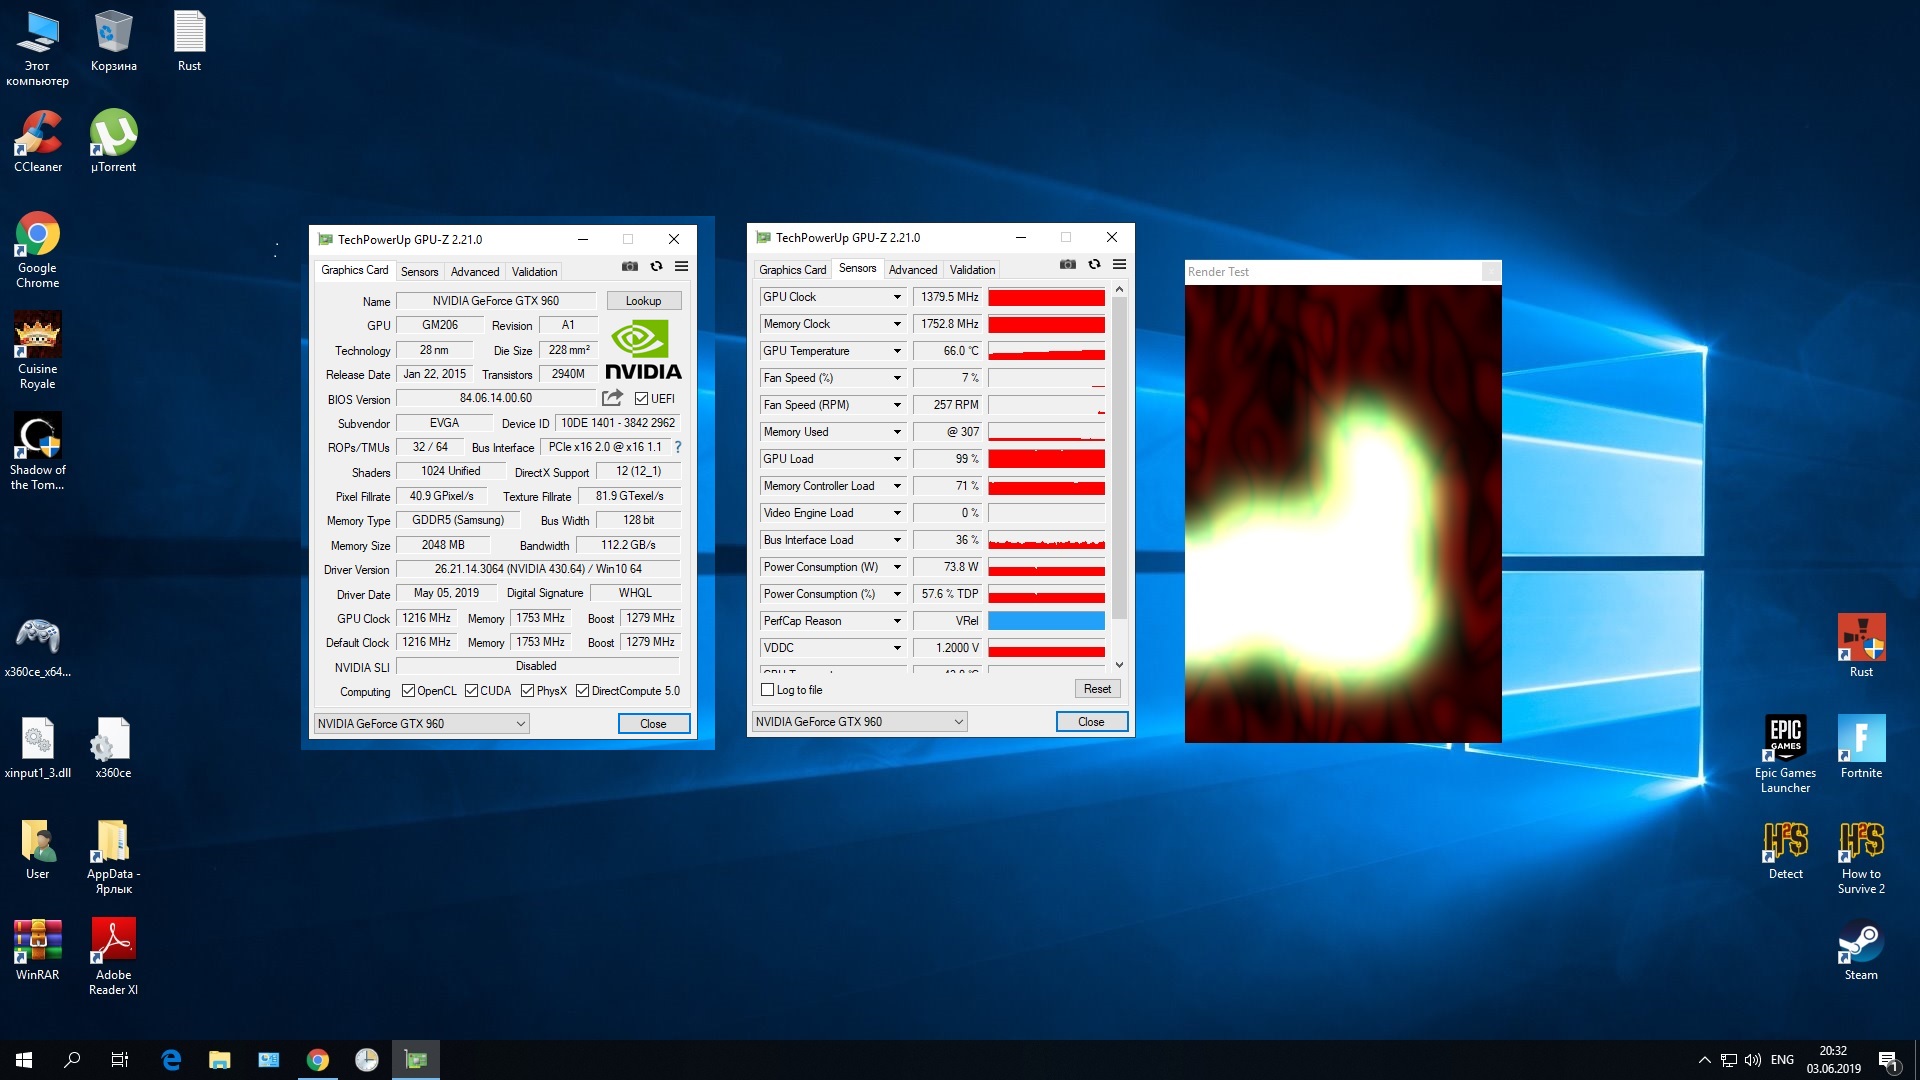Viewport: 1920px width, 1080px height.
Task: Click the refresh icon in Graphics Card window
Action: [x=656, y=266]
